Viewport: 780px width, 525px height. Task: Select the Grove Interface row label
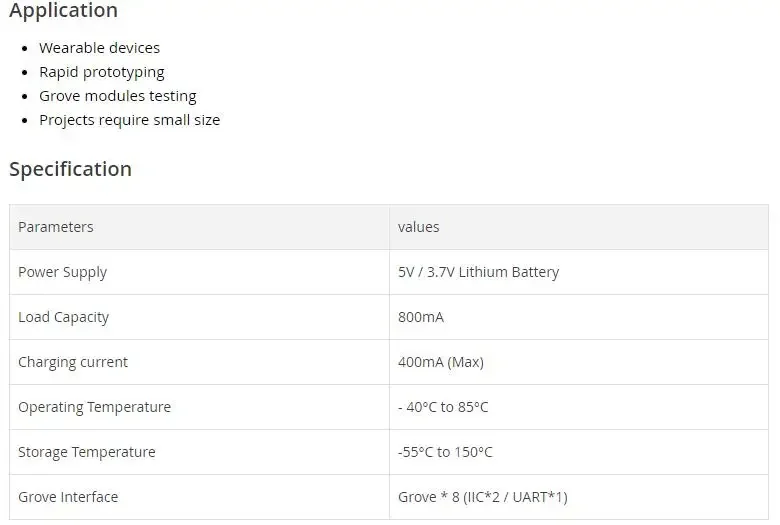click(68, 497)
